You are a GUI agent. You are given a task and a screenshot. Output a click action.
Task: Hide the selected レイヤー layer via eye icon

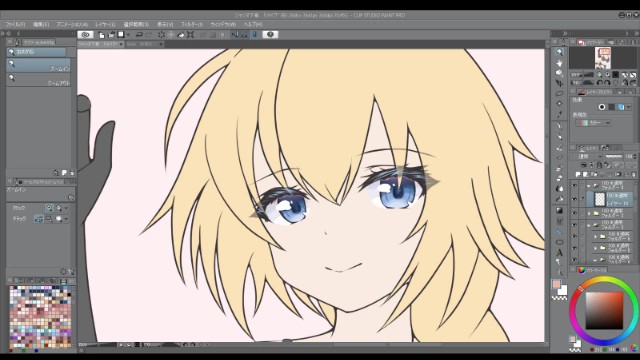574,199
